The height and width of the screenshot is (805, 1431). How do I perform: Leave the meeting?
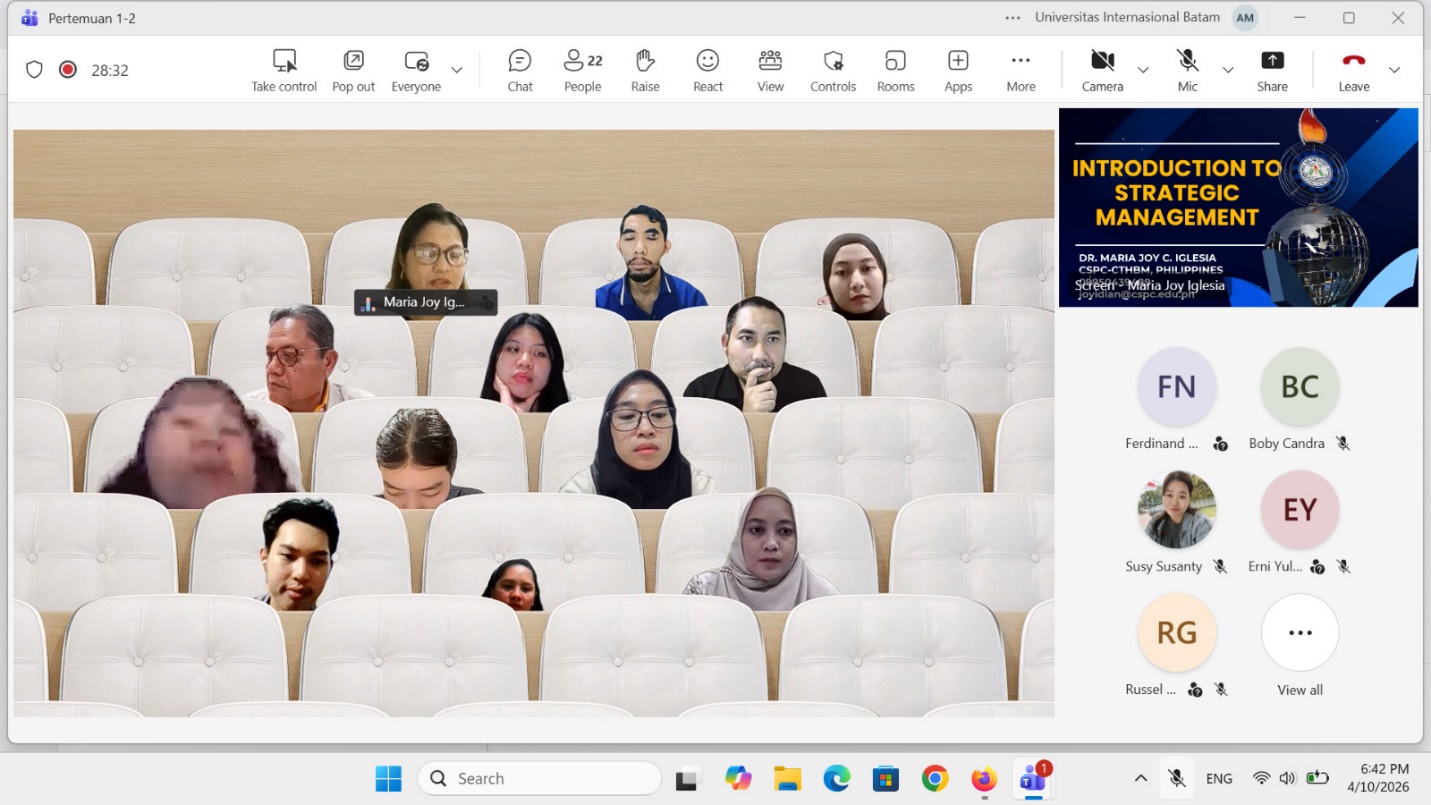point(1353,70)
